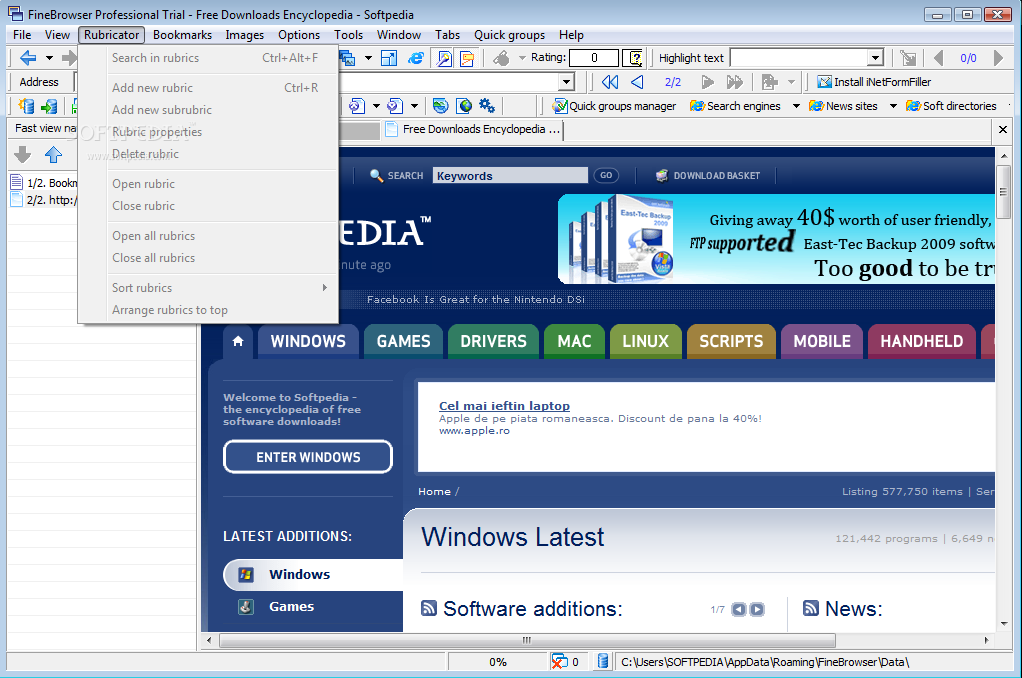Click the grayed next page arrow

707,82
